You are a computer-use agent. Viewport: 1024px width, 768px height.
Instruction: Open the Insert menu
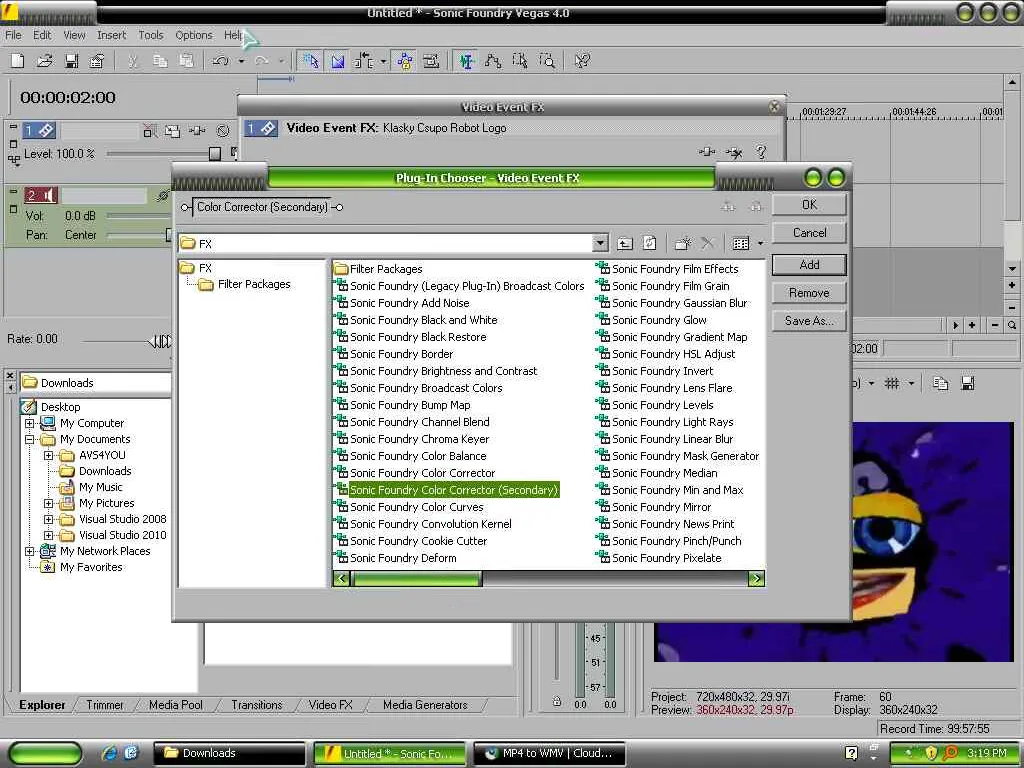(x=111, y=35)
